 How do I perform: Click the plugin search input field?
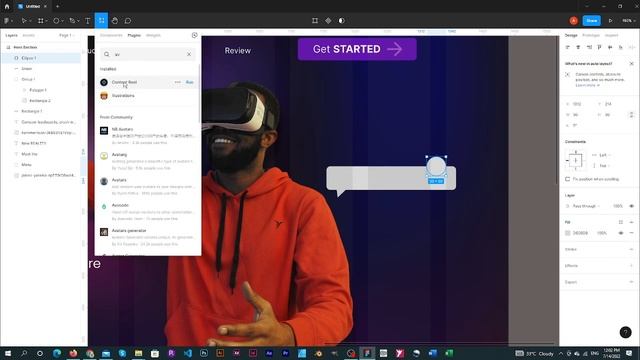148,54
